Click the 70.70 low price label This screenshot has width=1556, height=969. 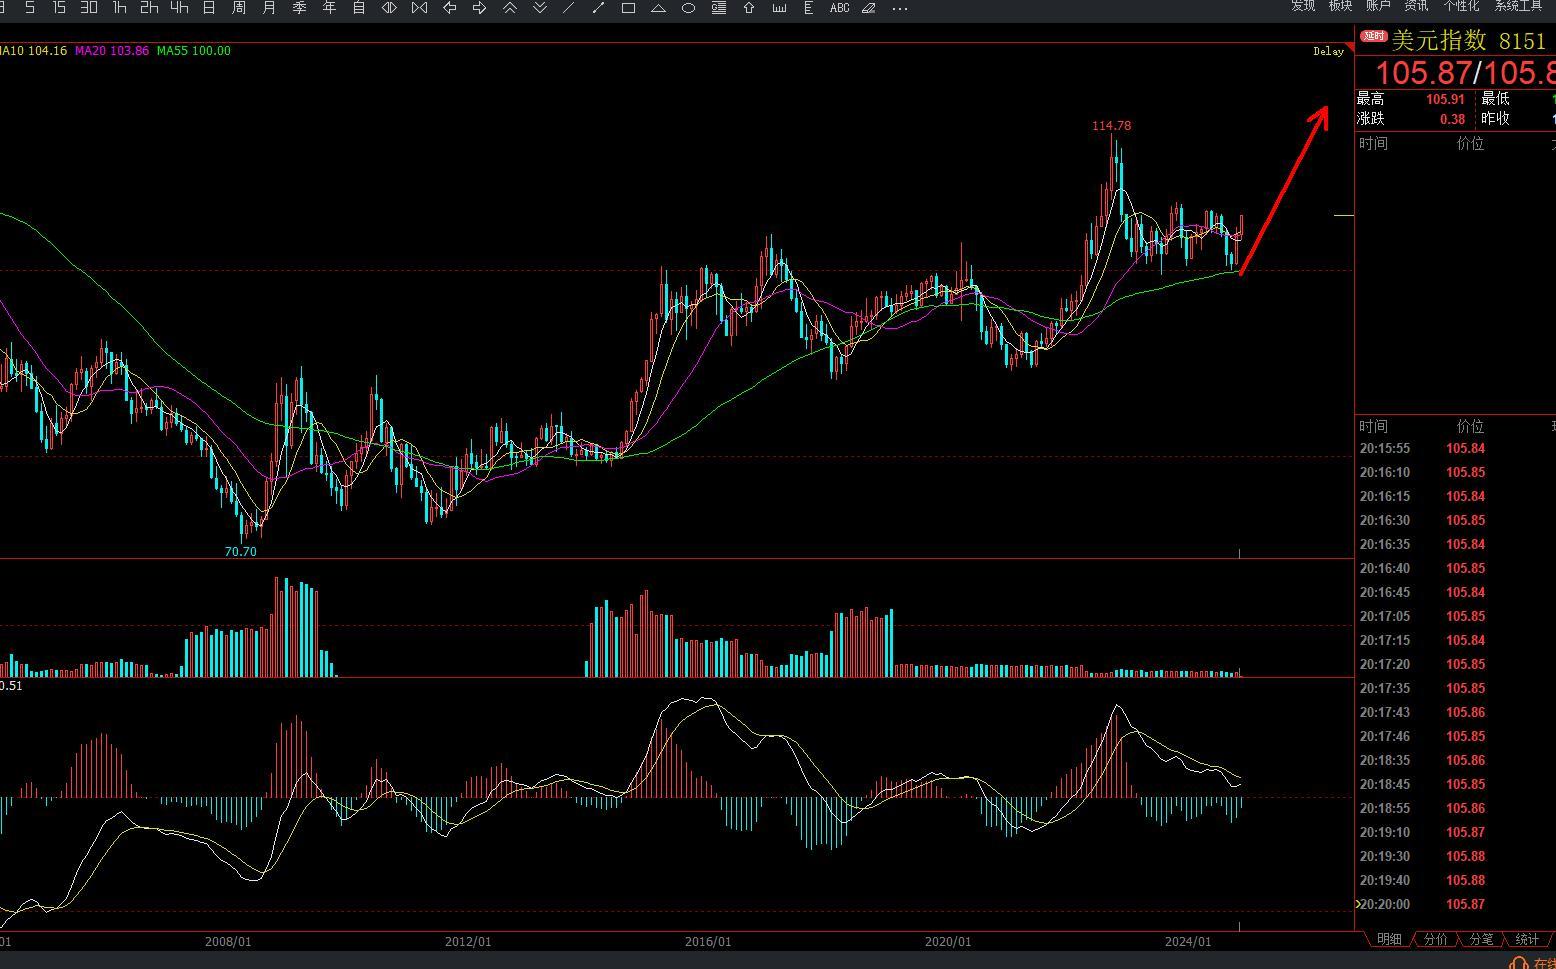[x=241, y=552]
